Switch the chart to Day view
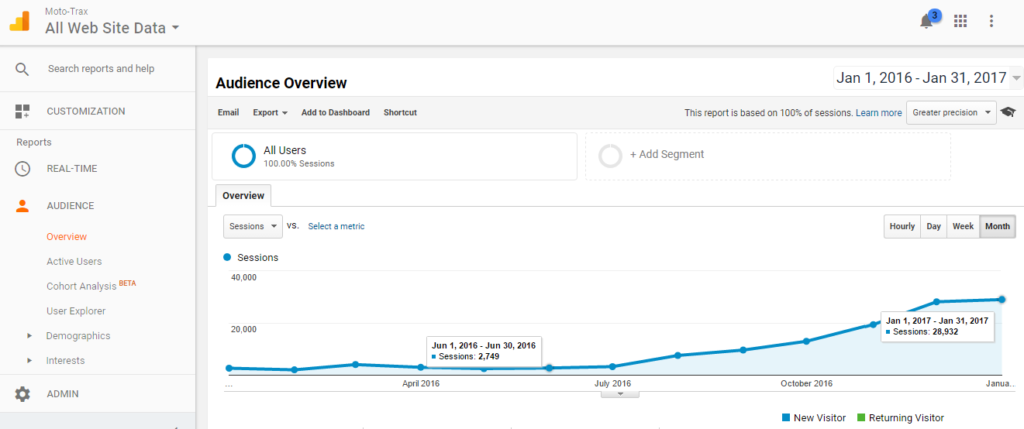Screen dimensions: 1024x429 click(934, 226)
